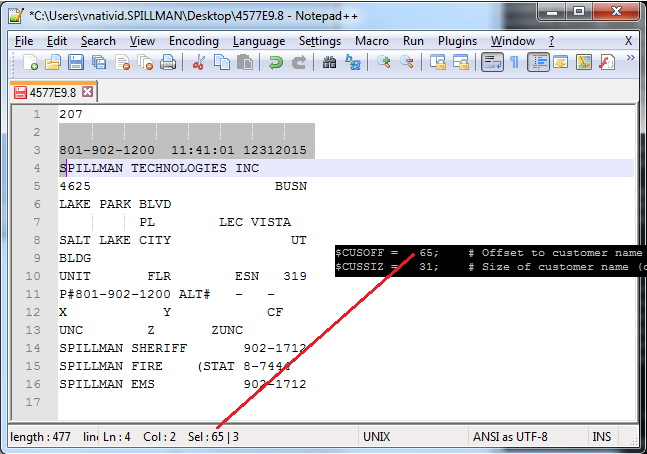Click "LEC VISTA" on line 7

(255, 222)
